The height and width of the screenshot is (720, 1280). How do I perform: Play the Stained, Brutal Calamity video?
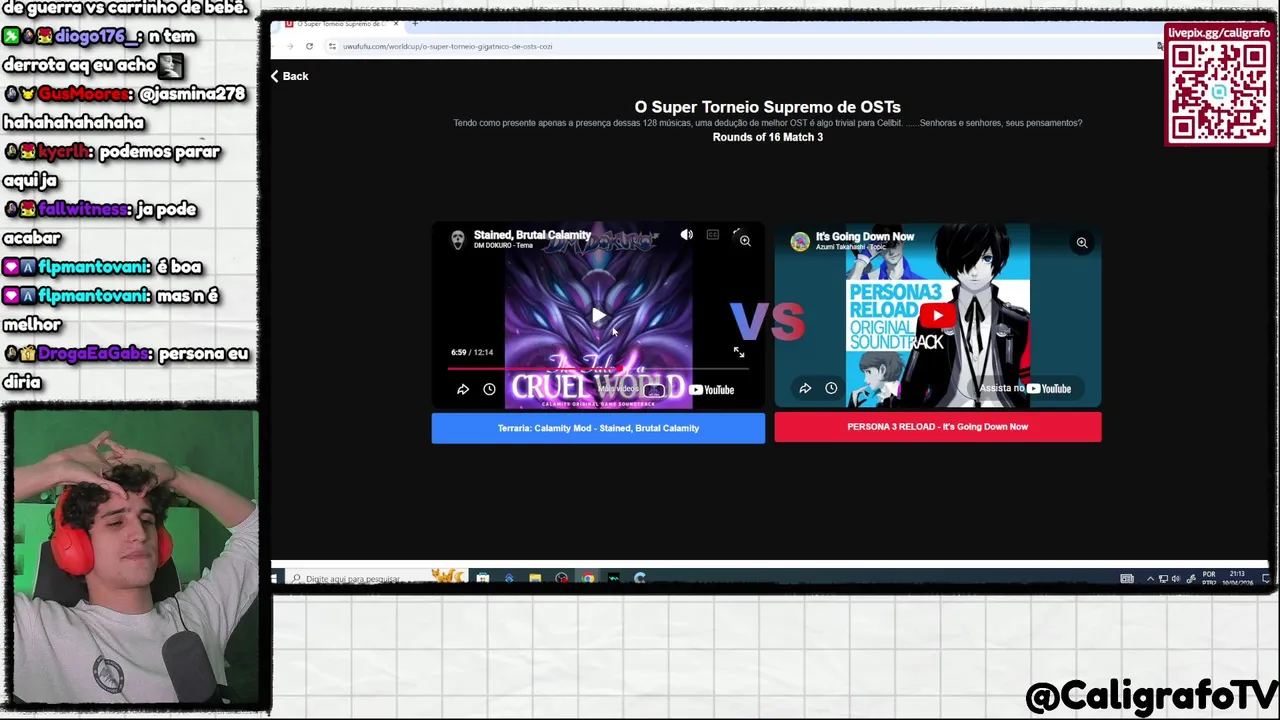598,316
